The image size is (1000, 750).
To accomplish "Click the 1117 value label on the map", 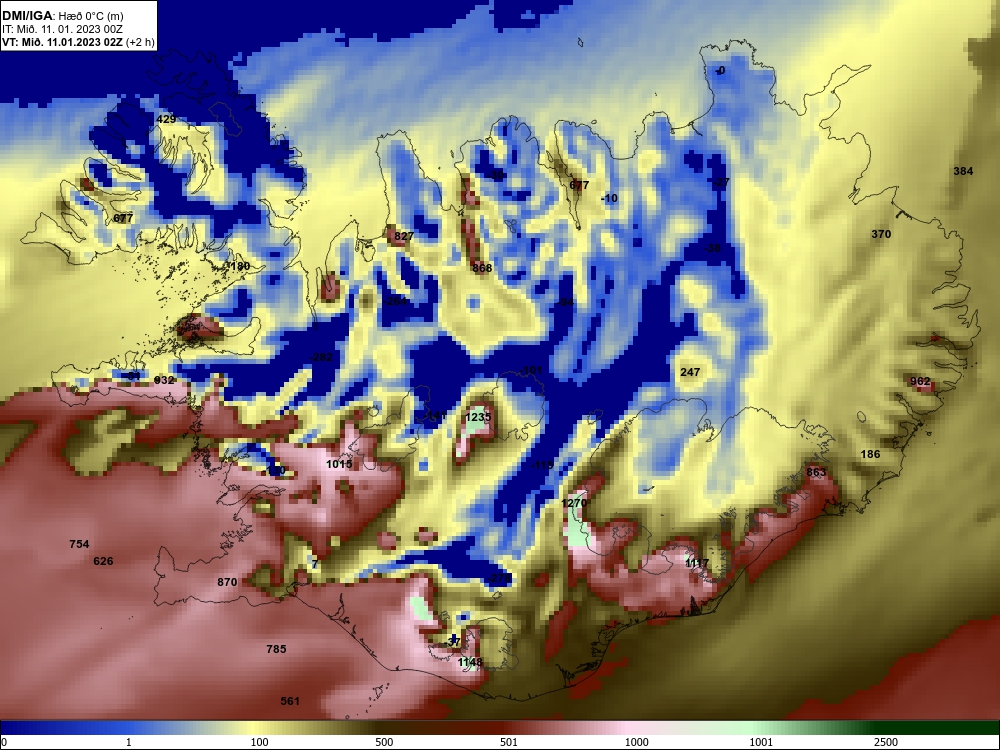I will 696,563.
